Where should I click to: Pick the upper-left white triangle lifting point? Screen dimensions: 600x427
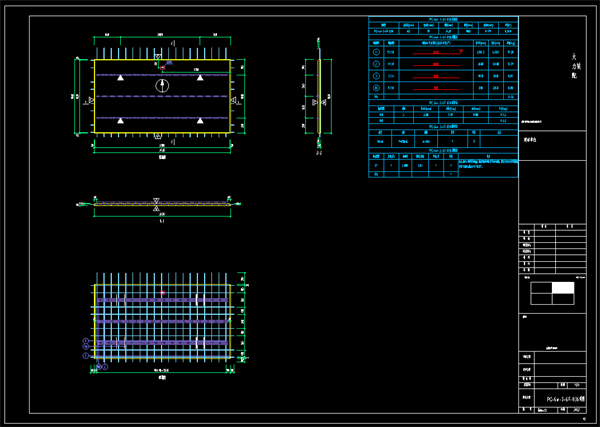tap(121, 78)
